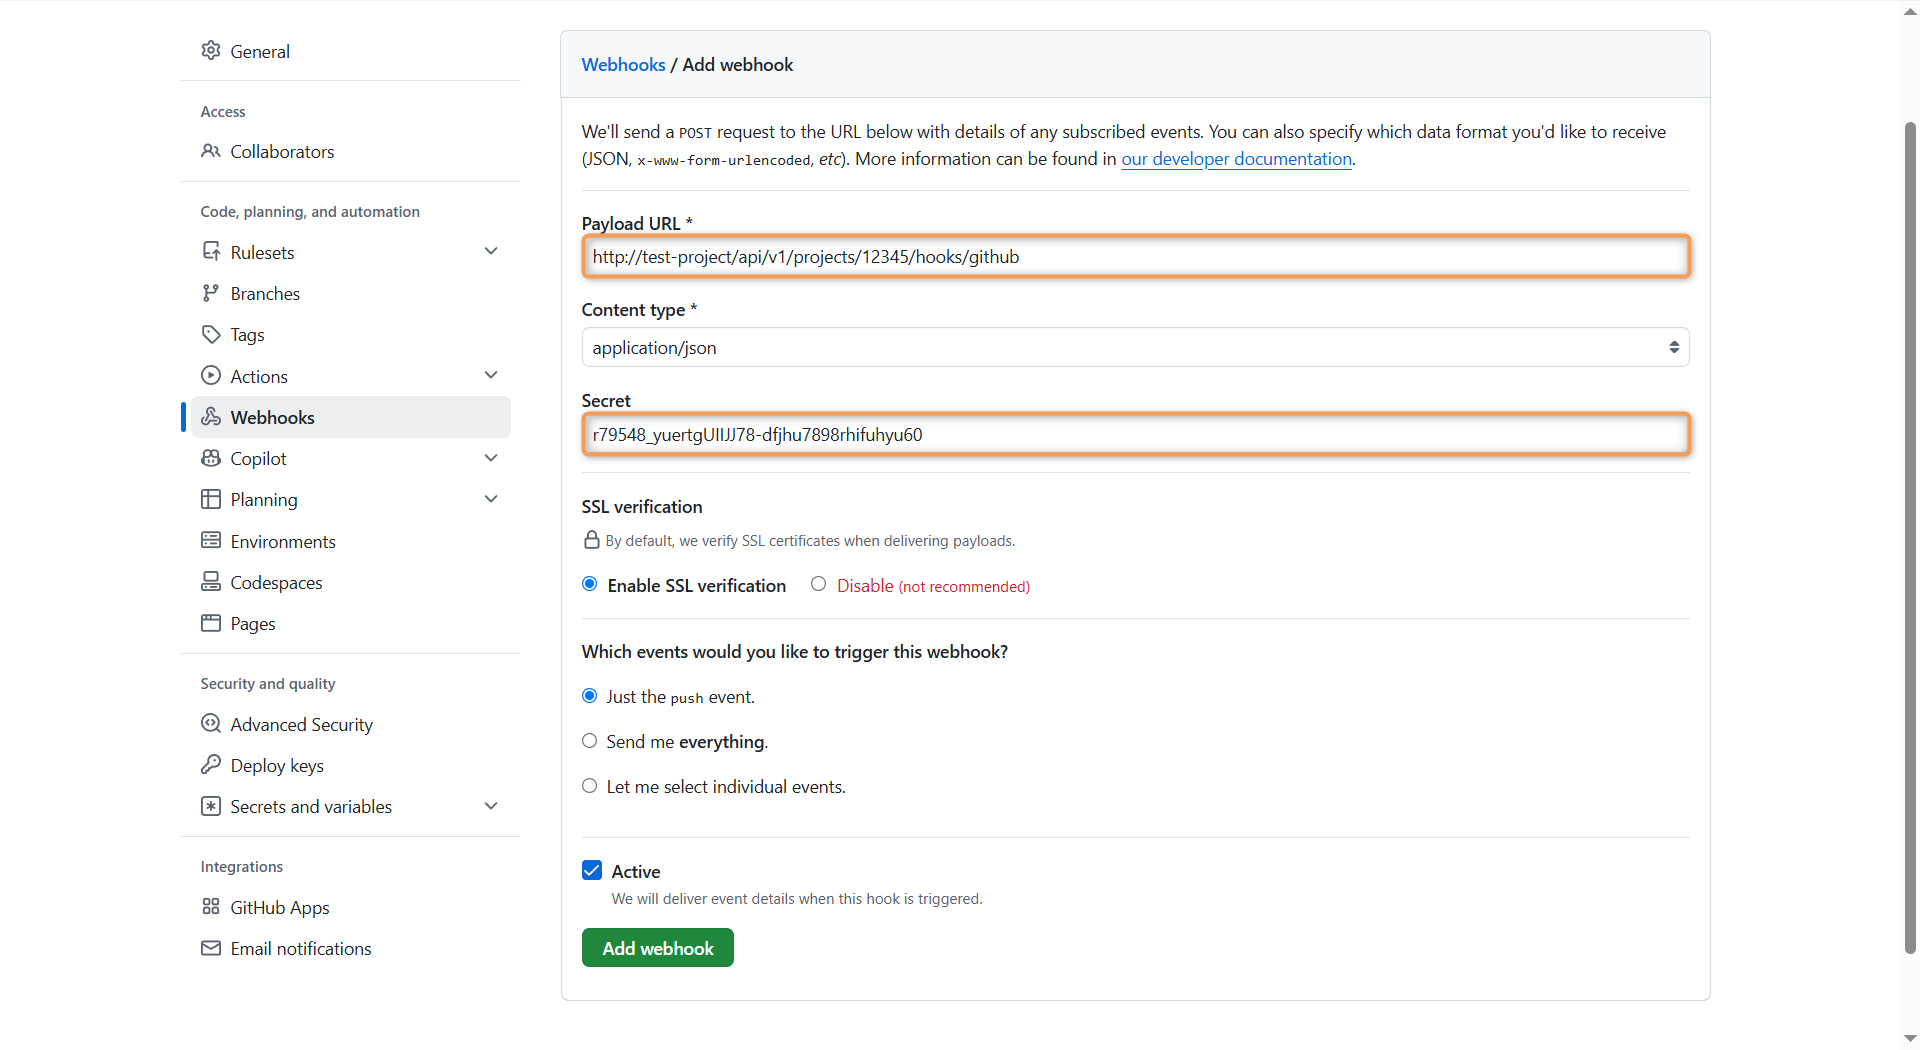Click the Environments server icon
This screenshot has height=1050, width=1920.
click(x=210, y=541)
